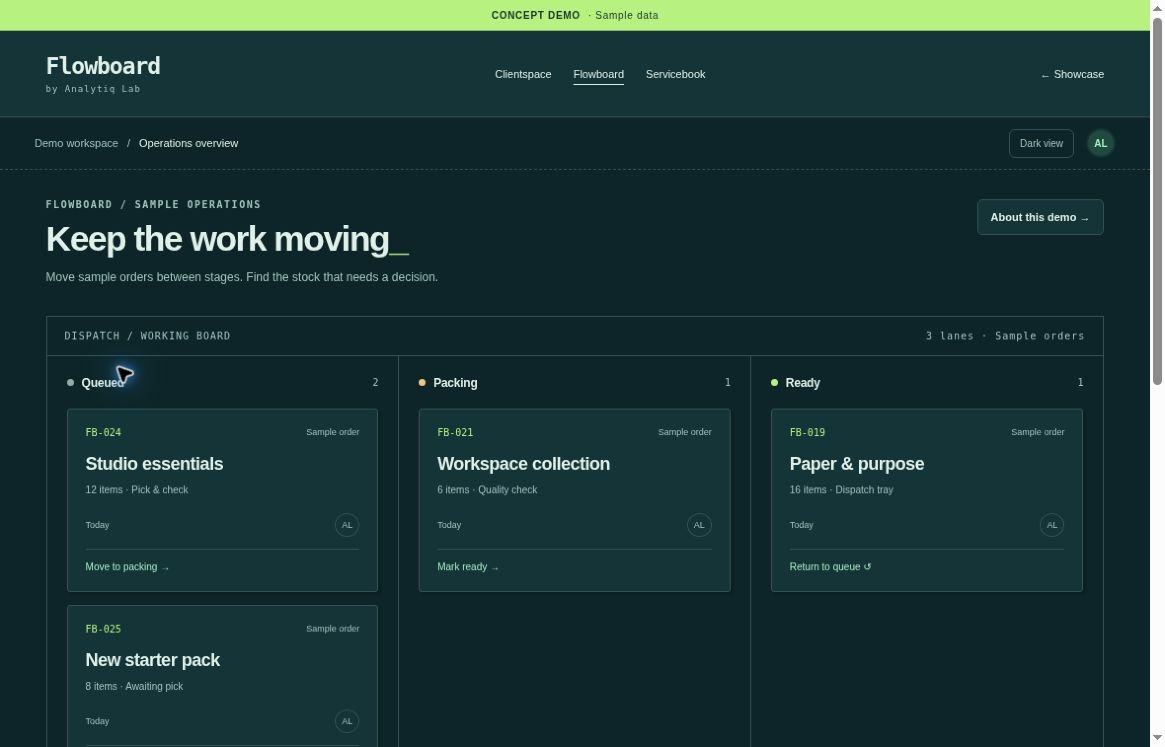This screenshot has height=747, width=1165.
Task: Click the green status dot beside Ready
Action: click(x=774, y=383)
